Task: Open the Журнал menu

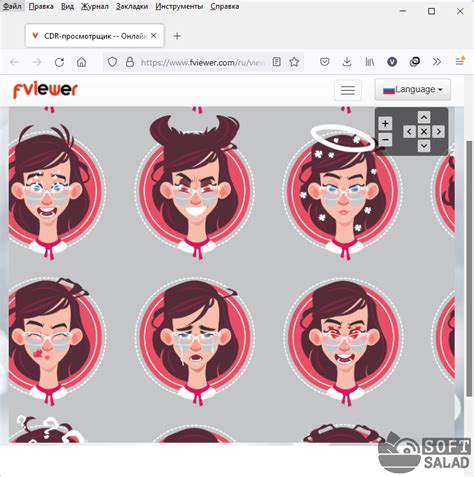Action: click(x=95, y=6)
